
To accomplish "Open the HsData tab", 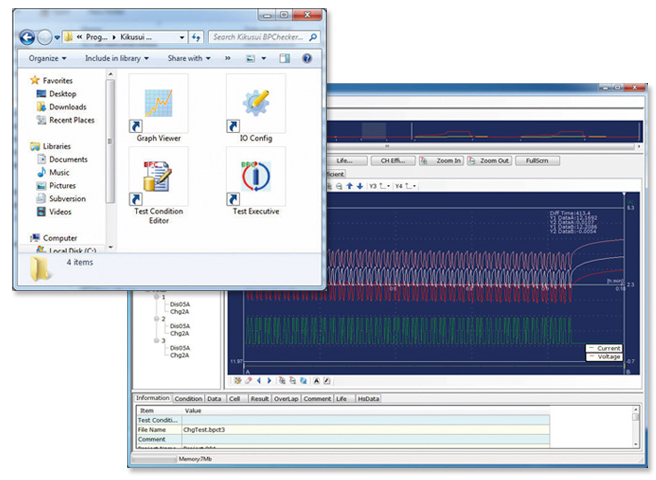I will coord(369,398).
